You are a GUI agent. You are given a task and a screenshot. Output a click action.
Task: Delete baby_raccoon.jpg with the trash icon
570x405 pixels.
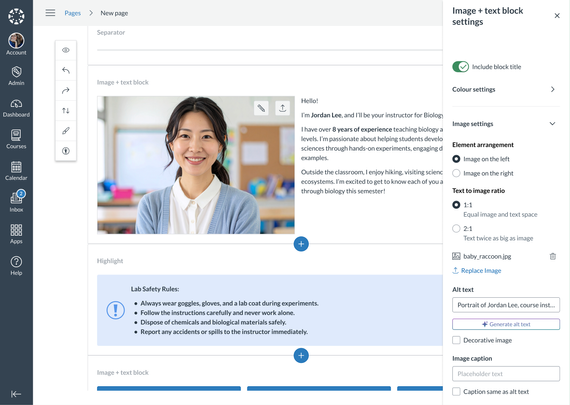pyautogui.click(x=553, y=256)
